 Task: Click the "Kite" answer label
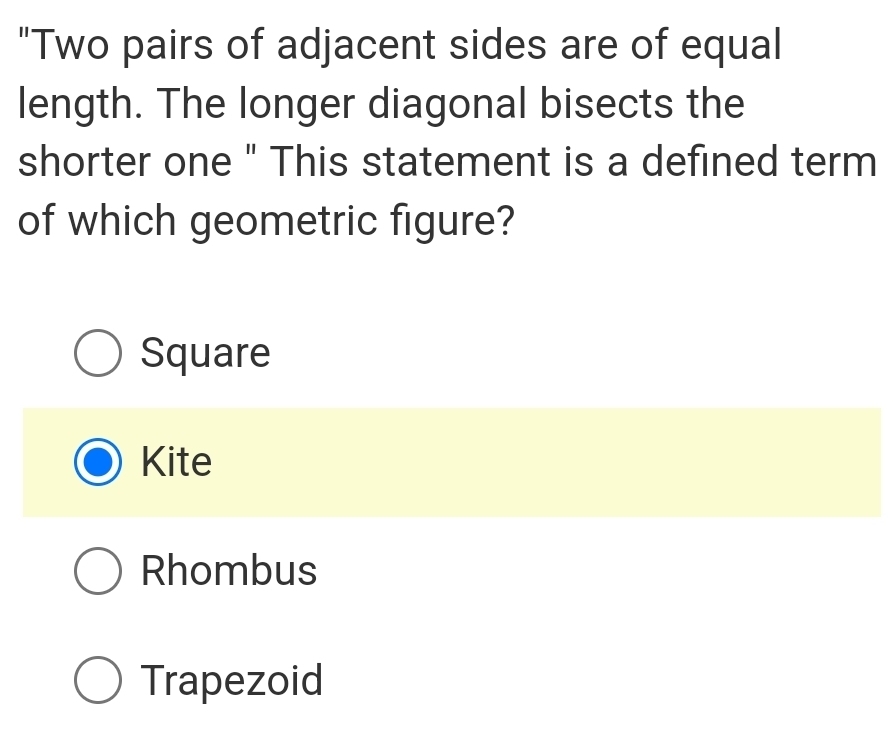(x=177, y=463)
